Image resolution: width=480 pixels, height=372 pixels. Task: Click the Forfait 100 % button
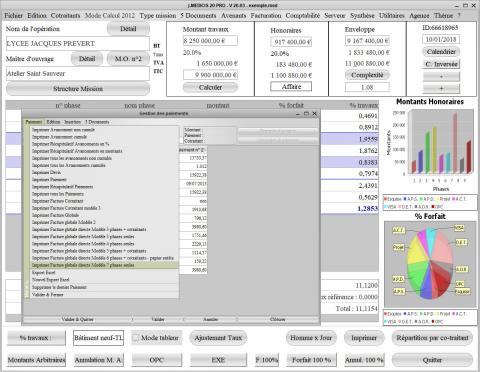[x=311, y=360]
